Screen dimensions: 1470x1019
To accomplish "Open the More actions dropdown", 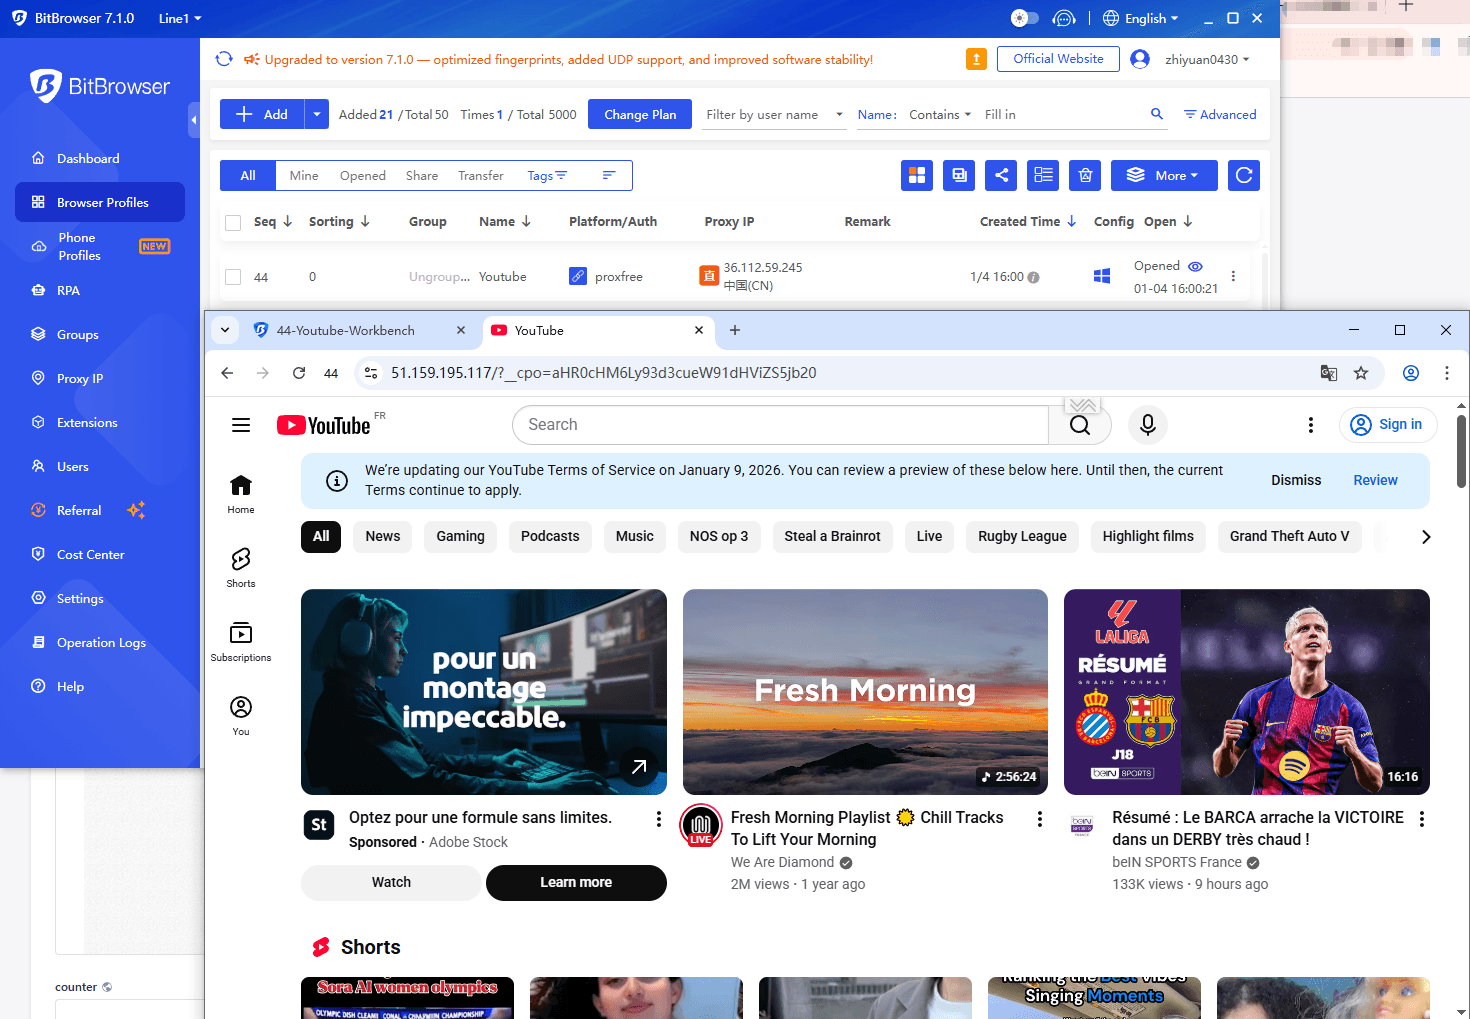I will click(x=1163, y=175).
